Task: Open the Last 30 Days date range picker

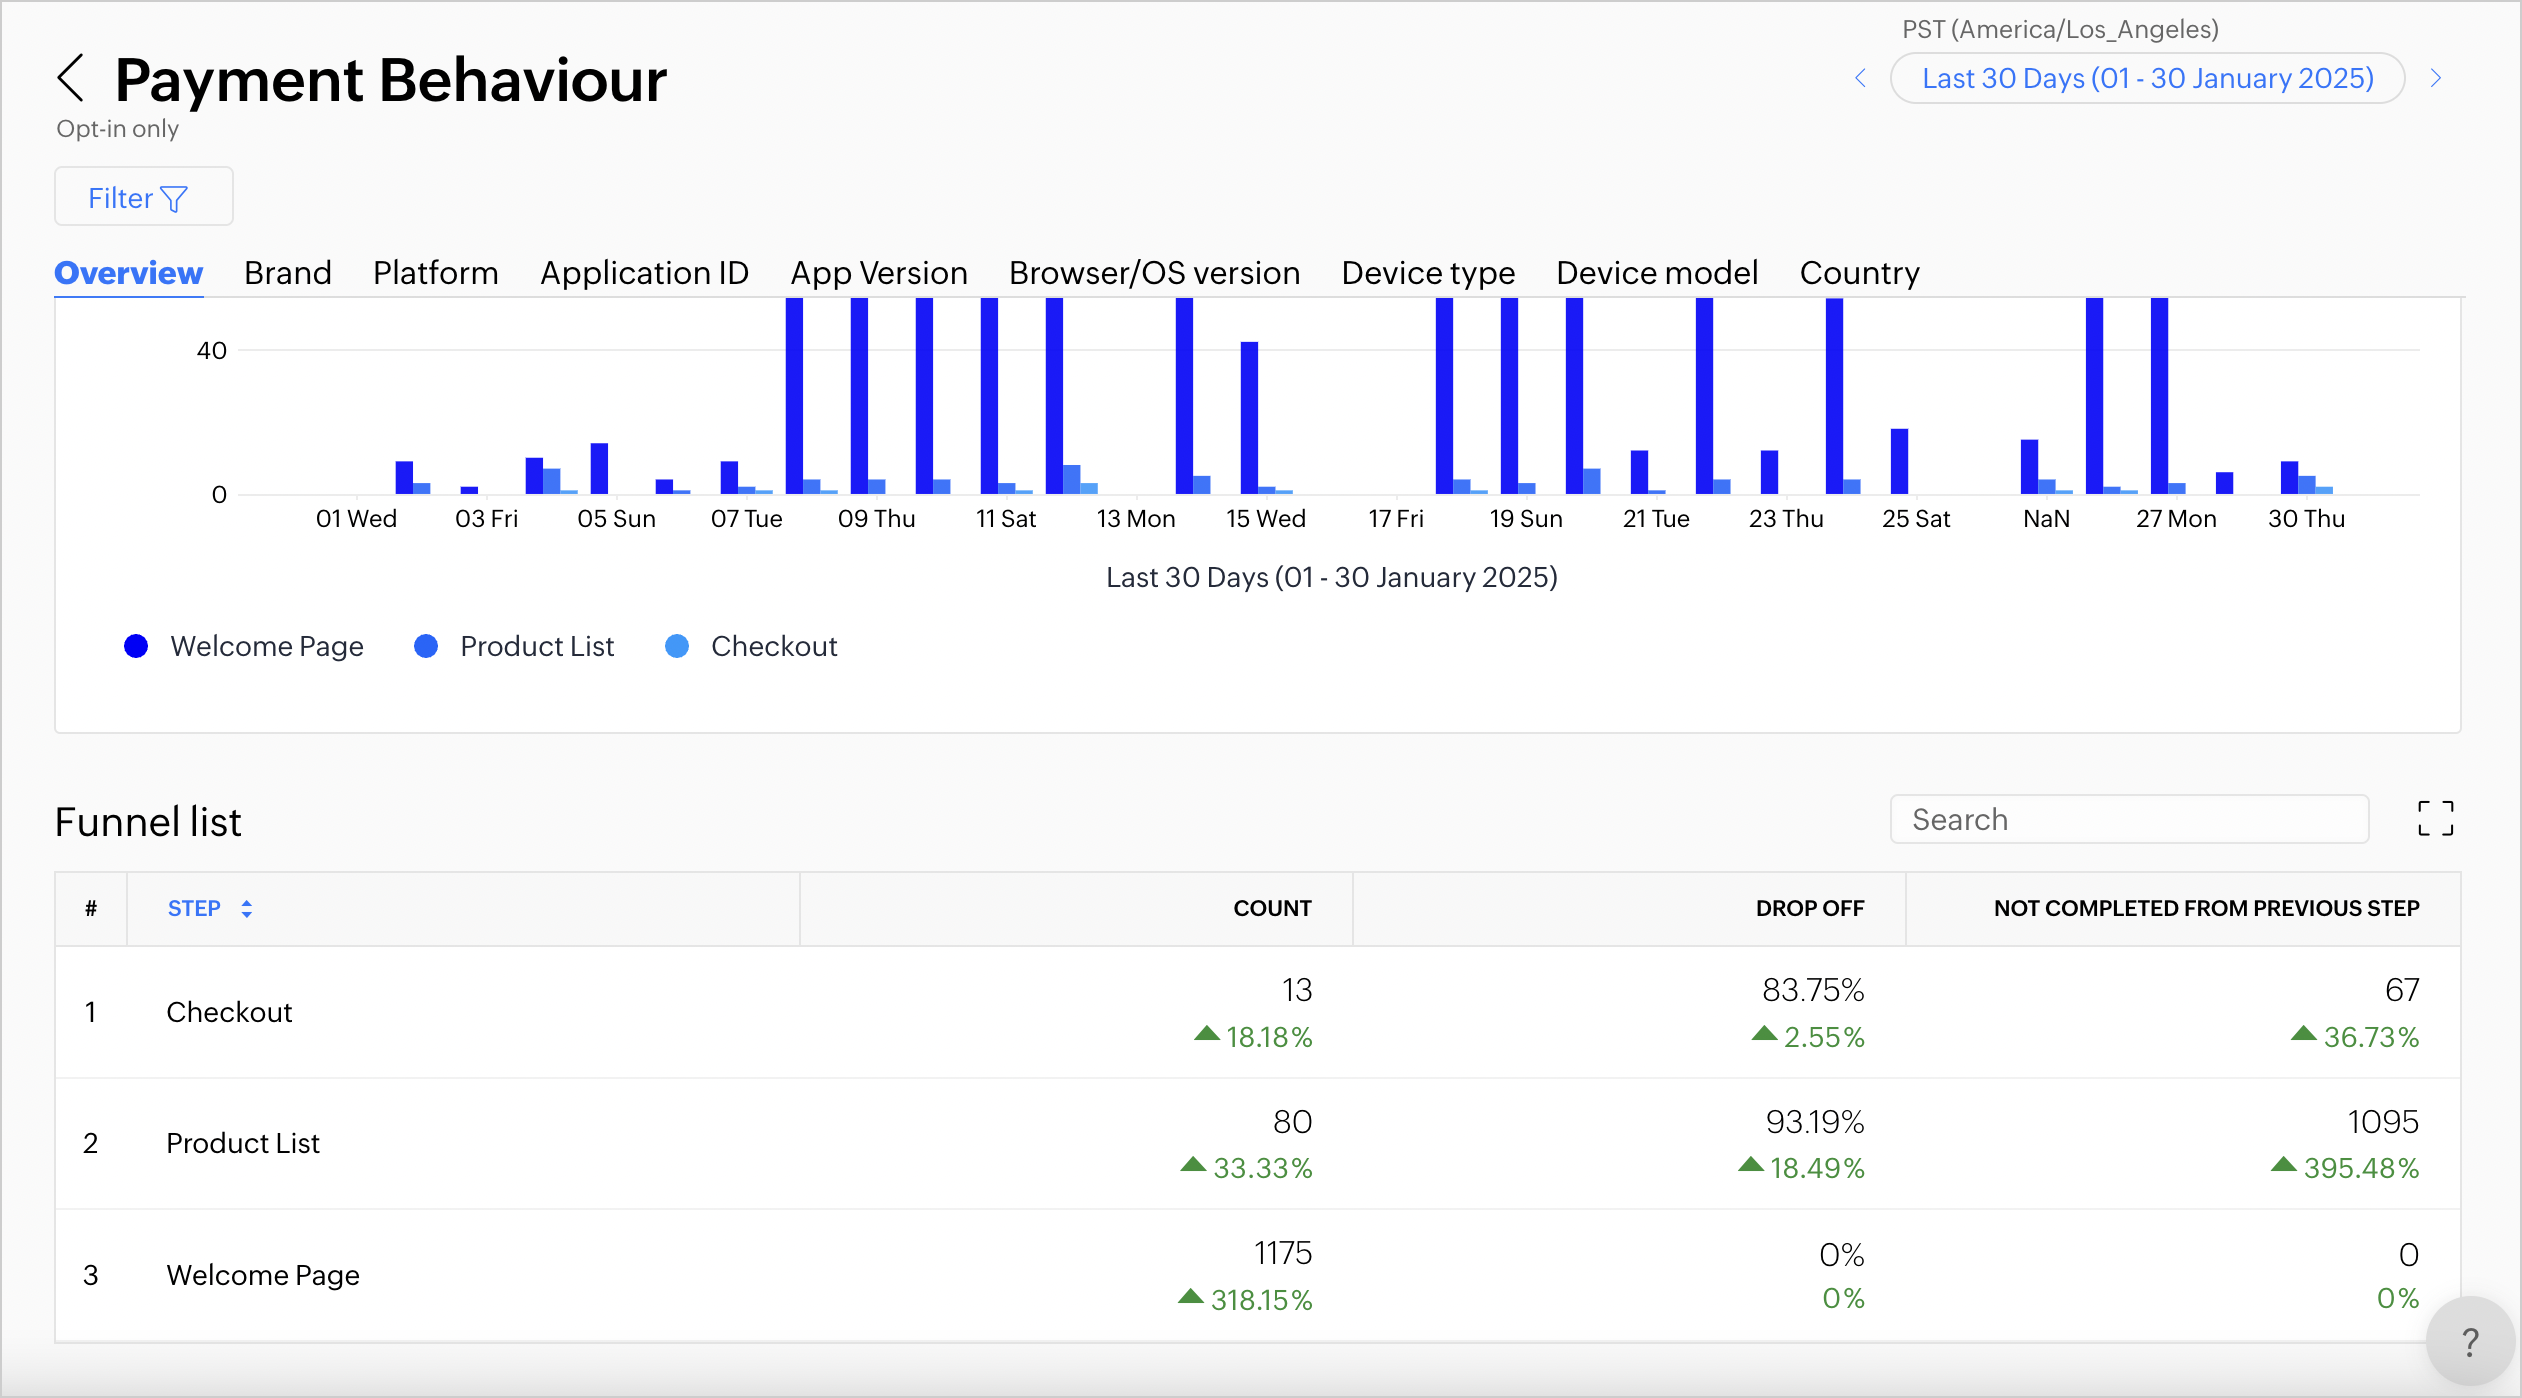Action: (2147, 78)
